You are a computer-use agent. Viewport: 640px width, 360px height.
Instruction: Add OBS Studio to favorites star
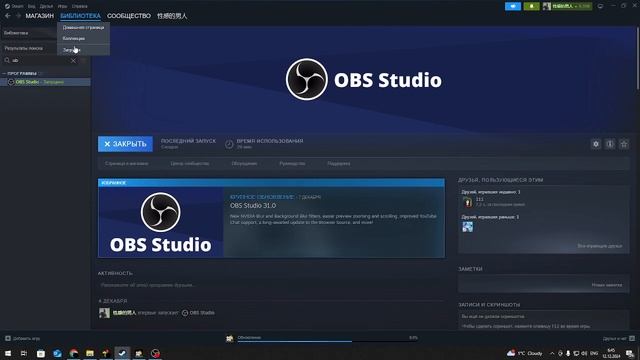click(624, 144)
